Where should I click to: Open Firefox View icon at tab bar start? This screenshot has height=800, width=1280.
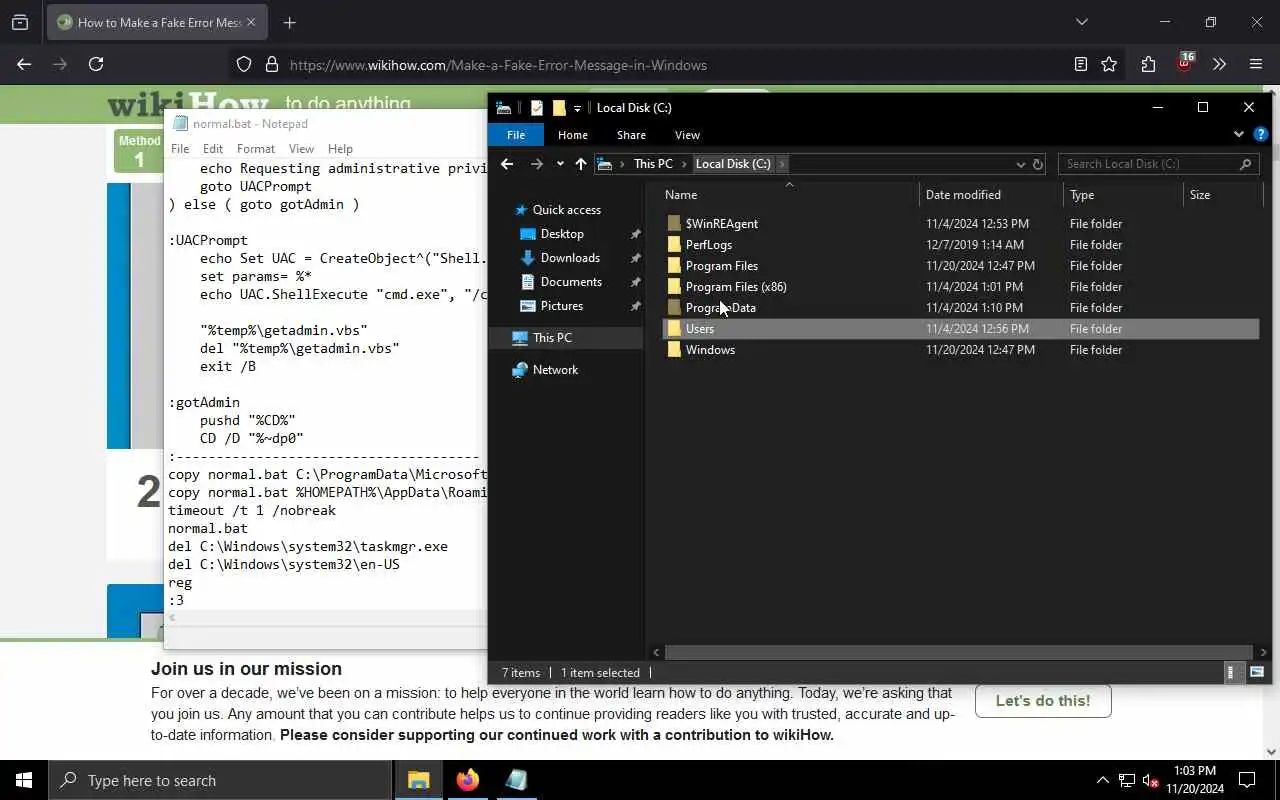pos(20,22)
